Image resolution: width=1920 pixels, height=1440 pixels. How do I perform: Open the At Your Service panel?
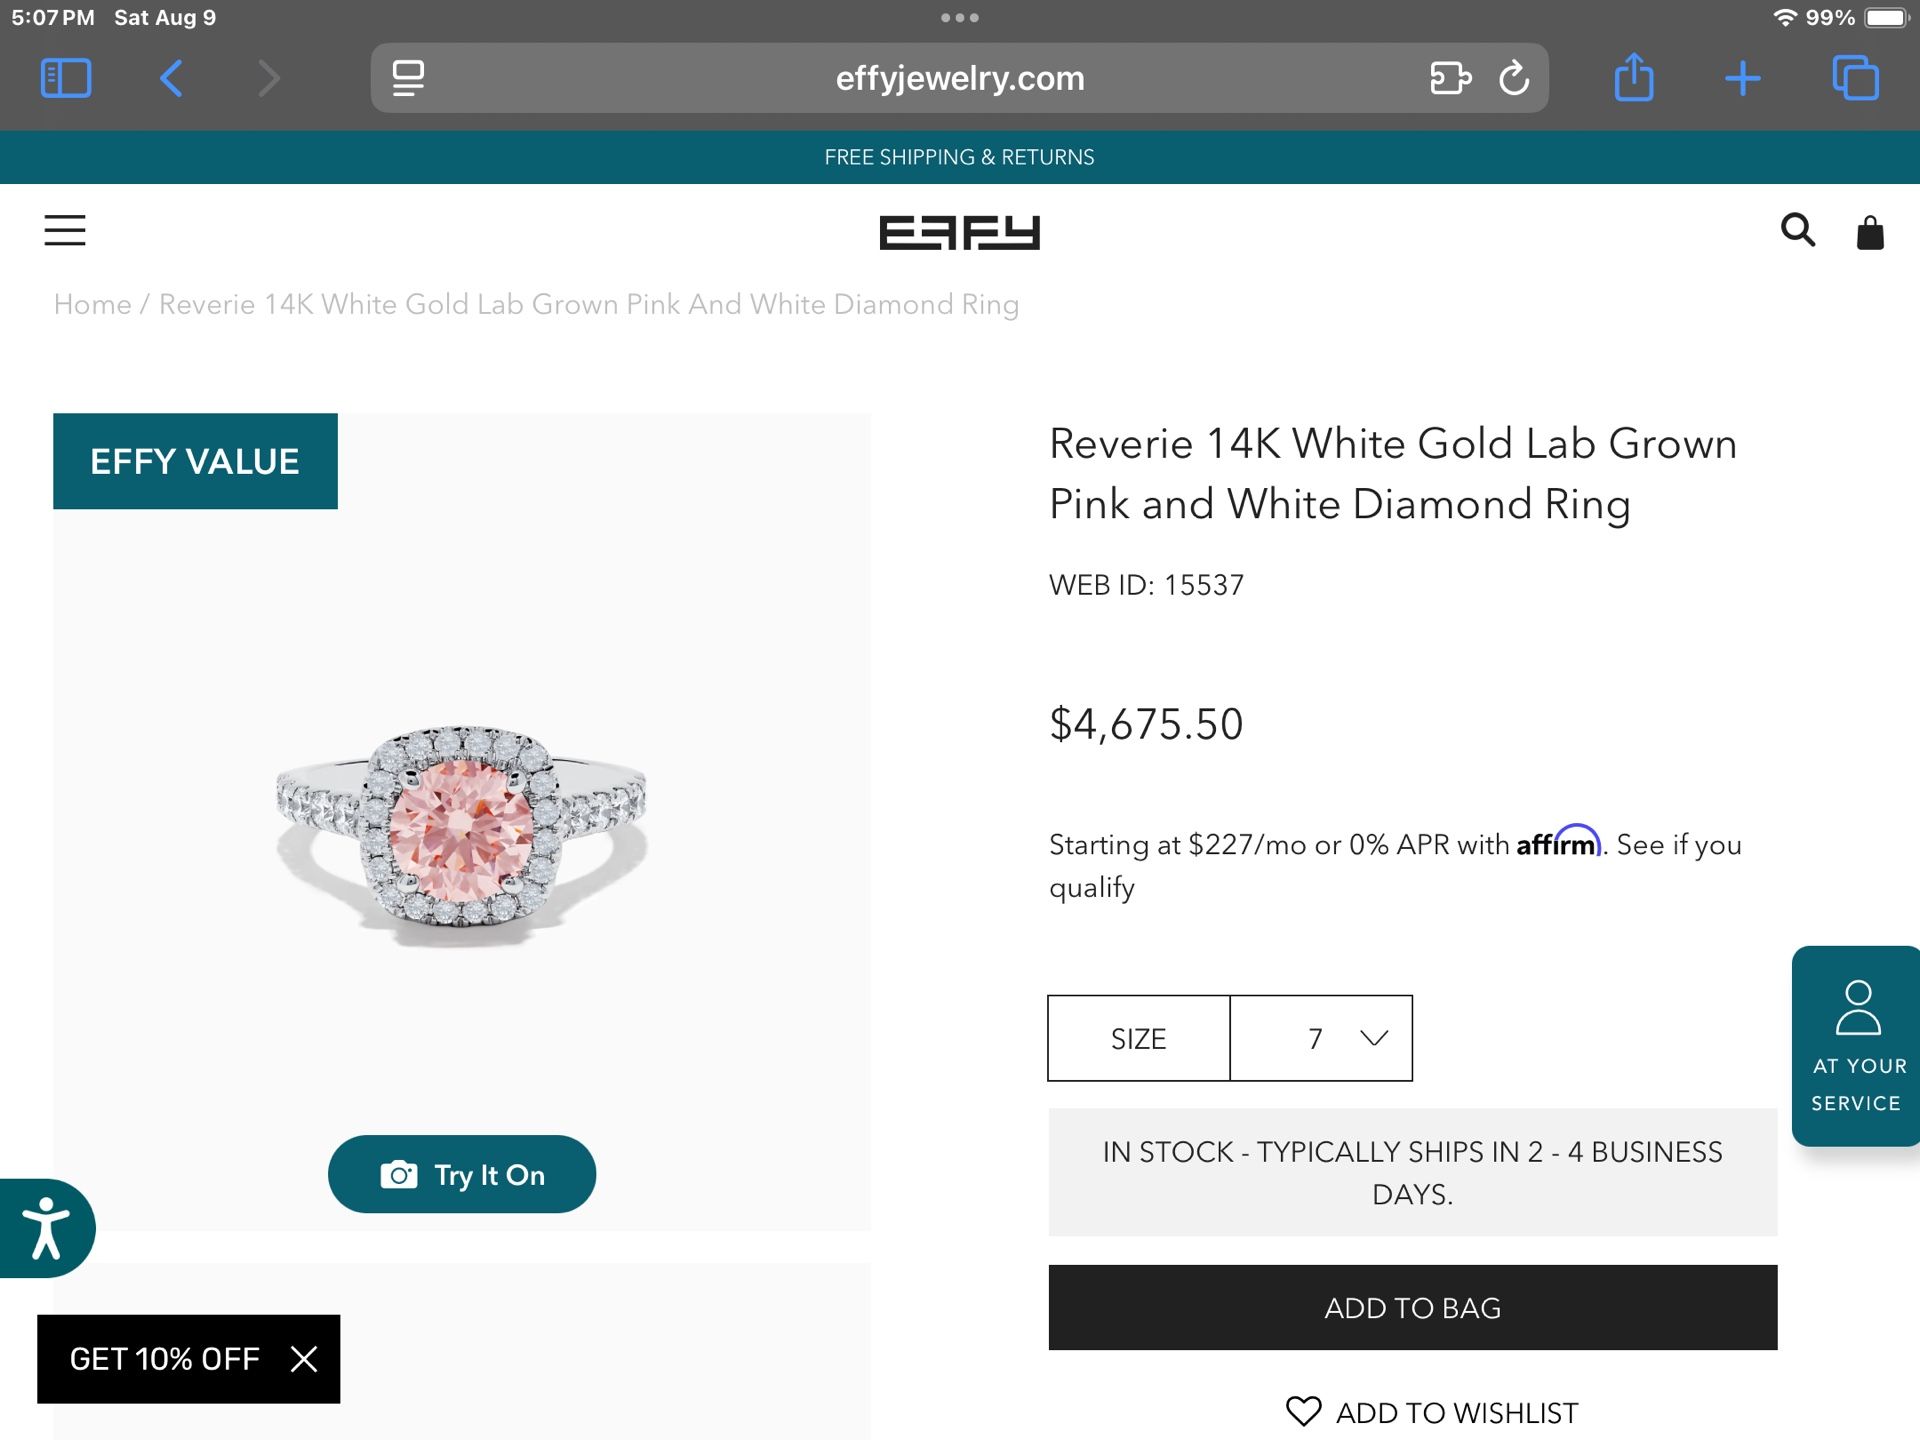pos(1856,1045)
